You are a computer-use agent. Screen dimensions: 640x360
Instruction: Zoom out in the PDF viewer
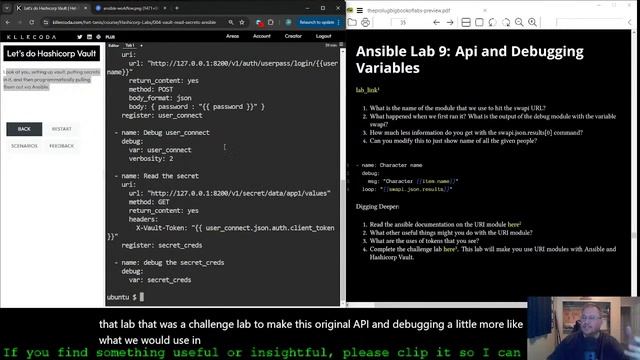[519, 22]
